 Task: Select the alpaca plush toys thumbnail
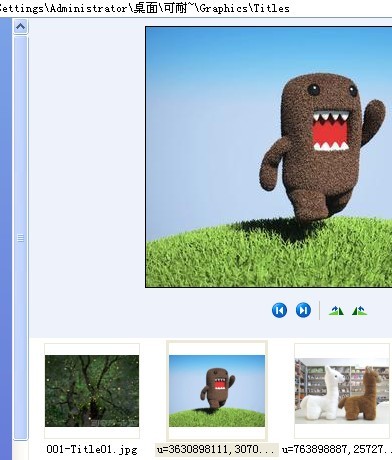pyautogui.click(x=342, y=391)
